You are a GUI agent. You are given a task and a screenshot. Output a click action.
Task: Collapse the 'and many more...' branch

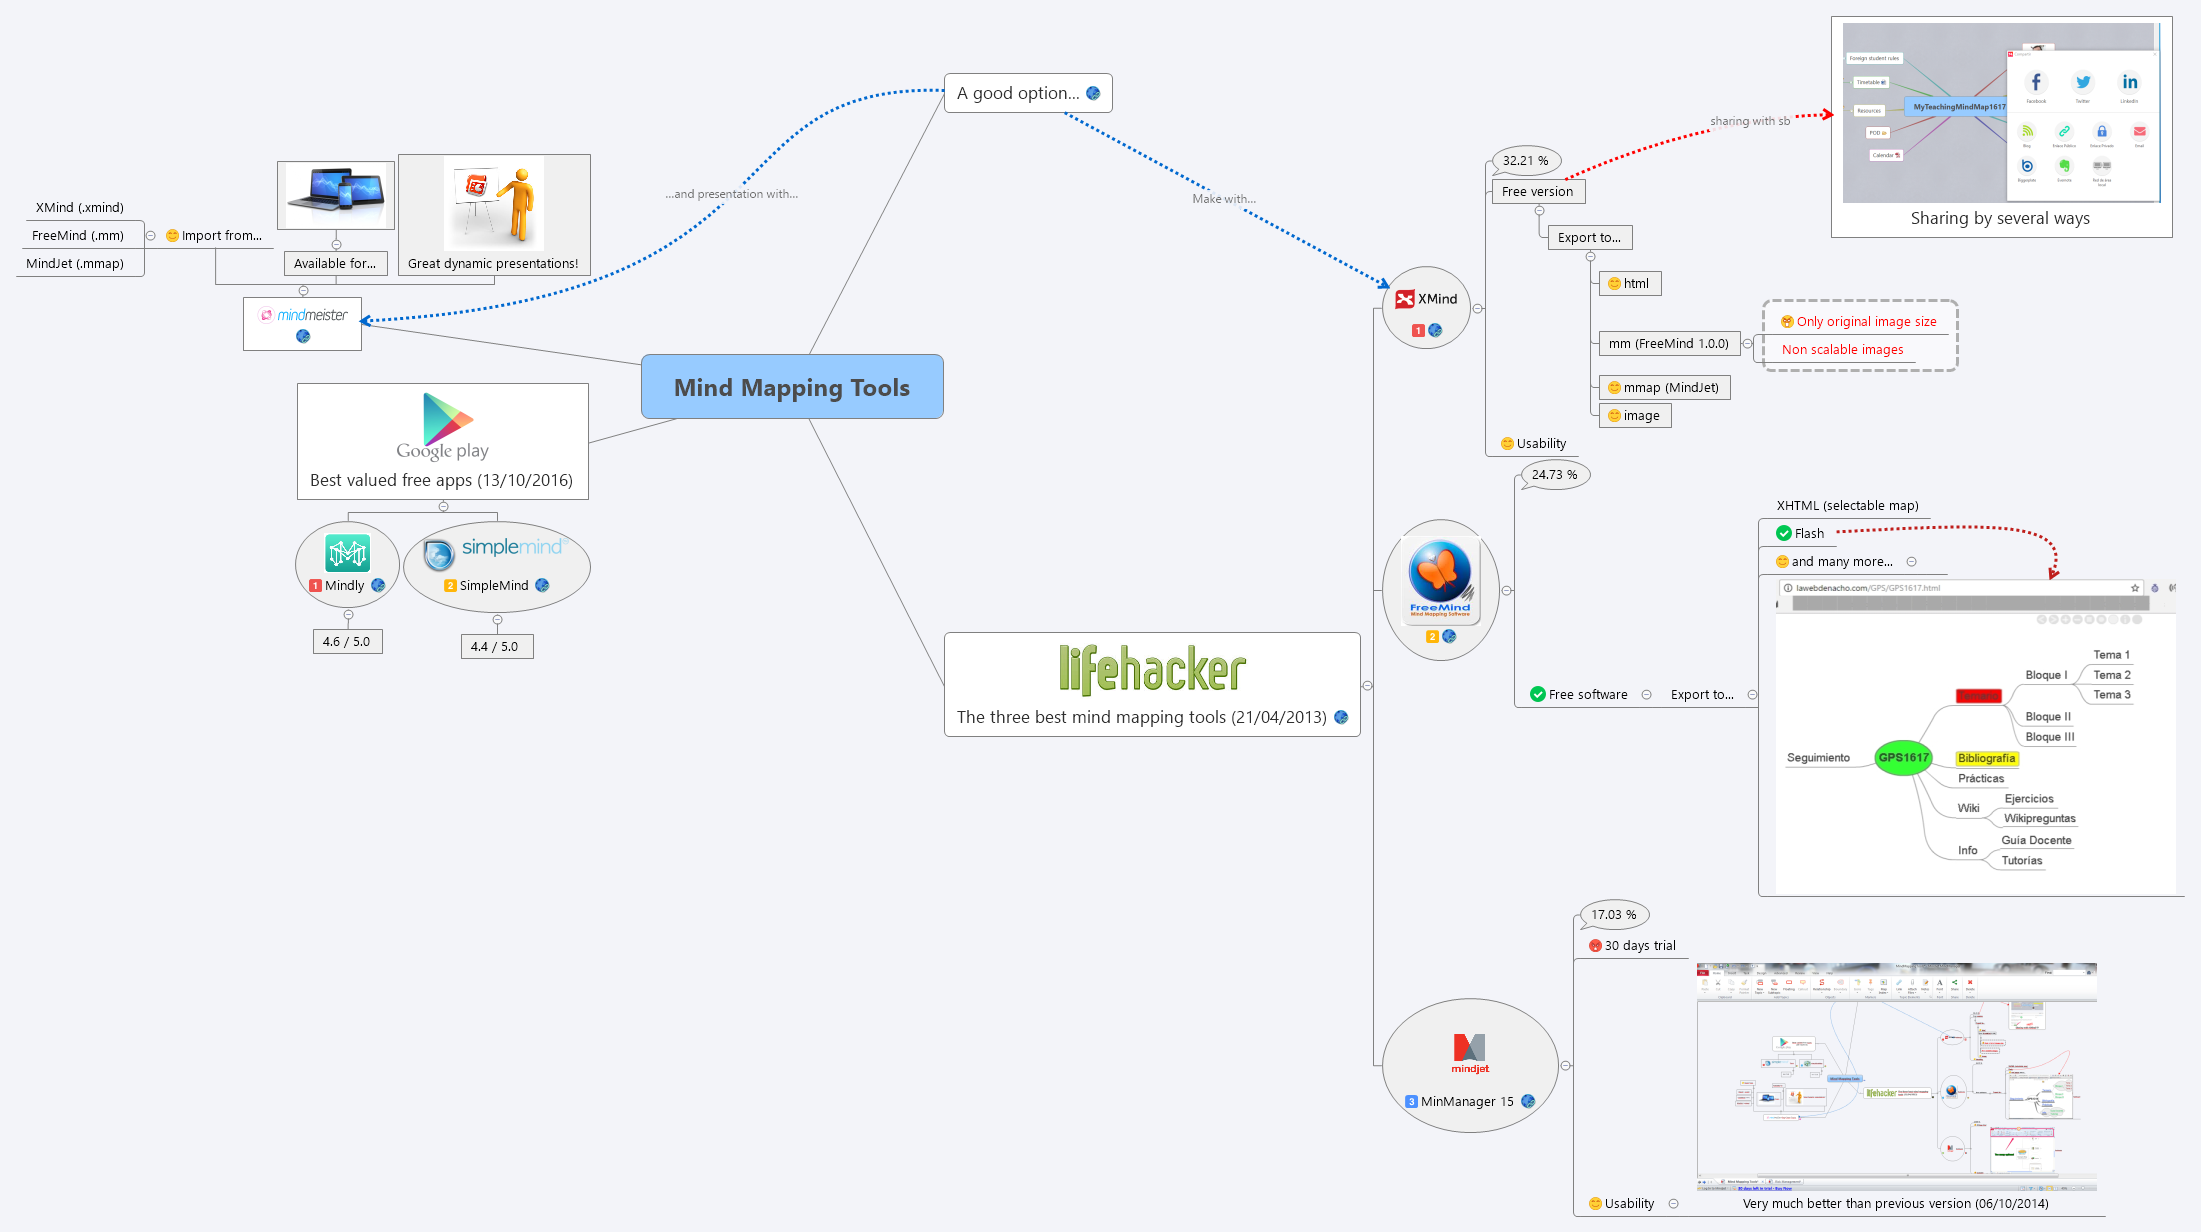pos(1913,561)
